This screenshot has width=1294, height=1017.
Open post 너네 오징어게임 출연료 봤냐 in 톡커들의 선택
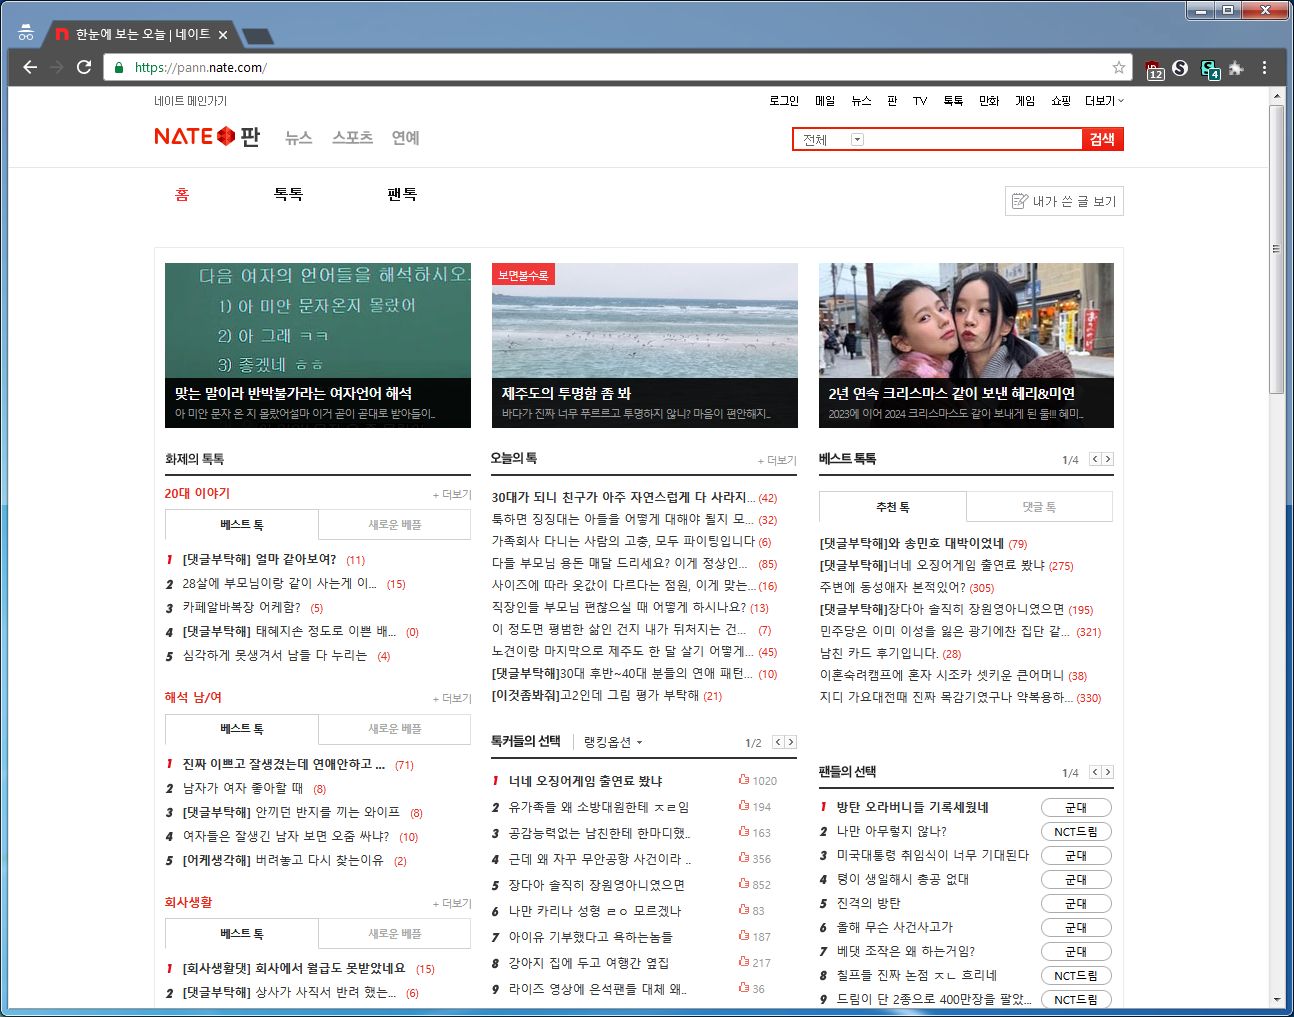pyautogui.click(x=585, y=781)
